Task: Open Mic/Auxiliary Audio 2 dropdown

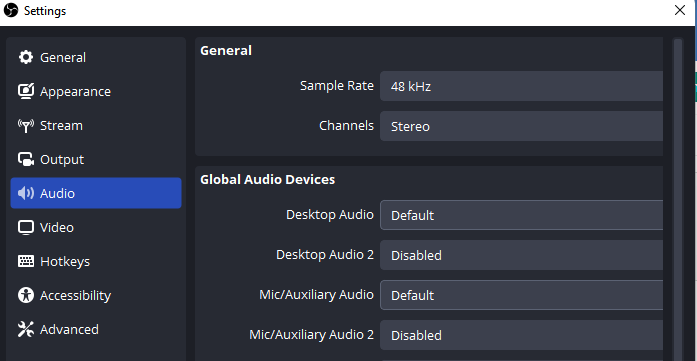Action: [521, 335]
